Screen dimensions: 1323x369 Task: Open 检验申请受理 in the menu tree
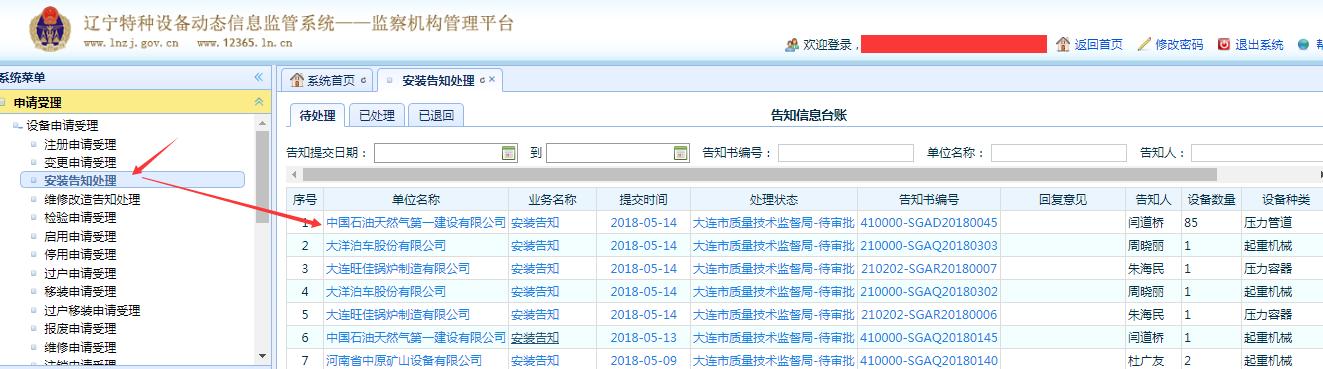click(x=80, y=218)
